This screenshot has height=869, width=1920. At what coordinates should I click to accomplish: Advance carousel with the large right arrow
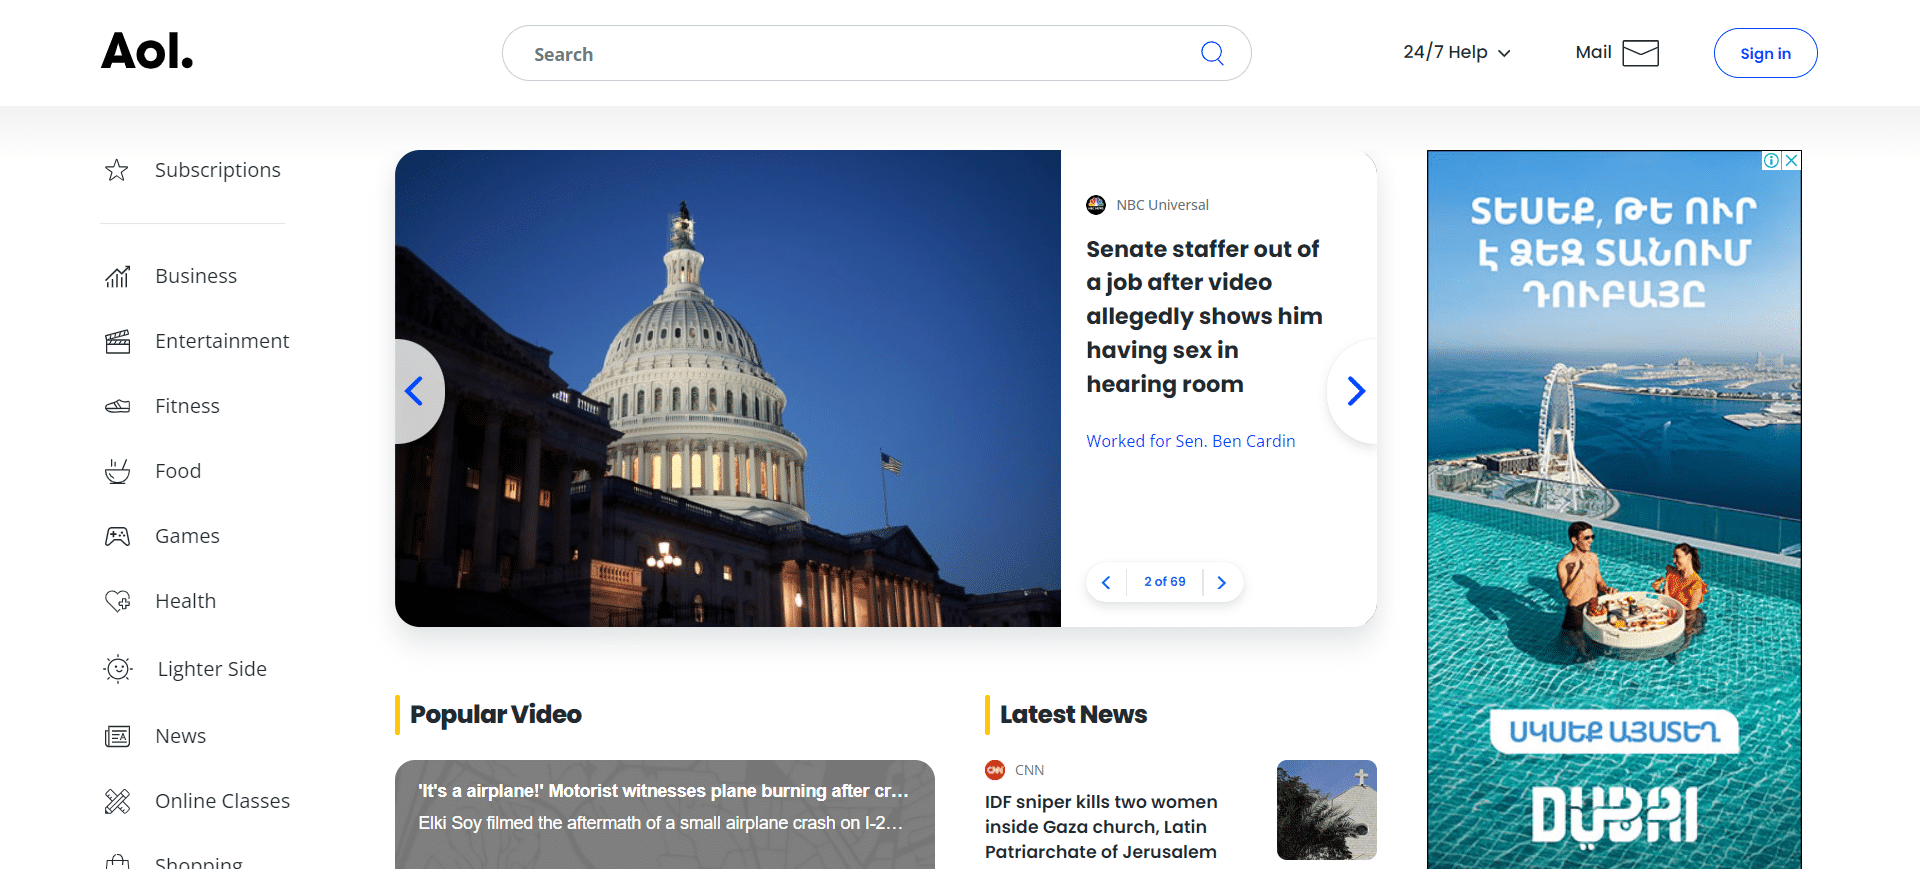pyautogui.click(x=1355, y=391)
